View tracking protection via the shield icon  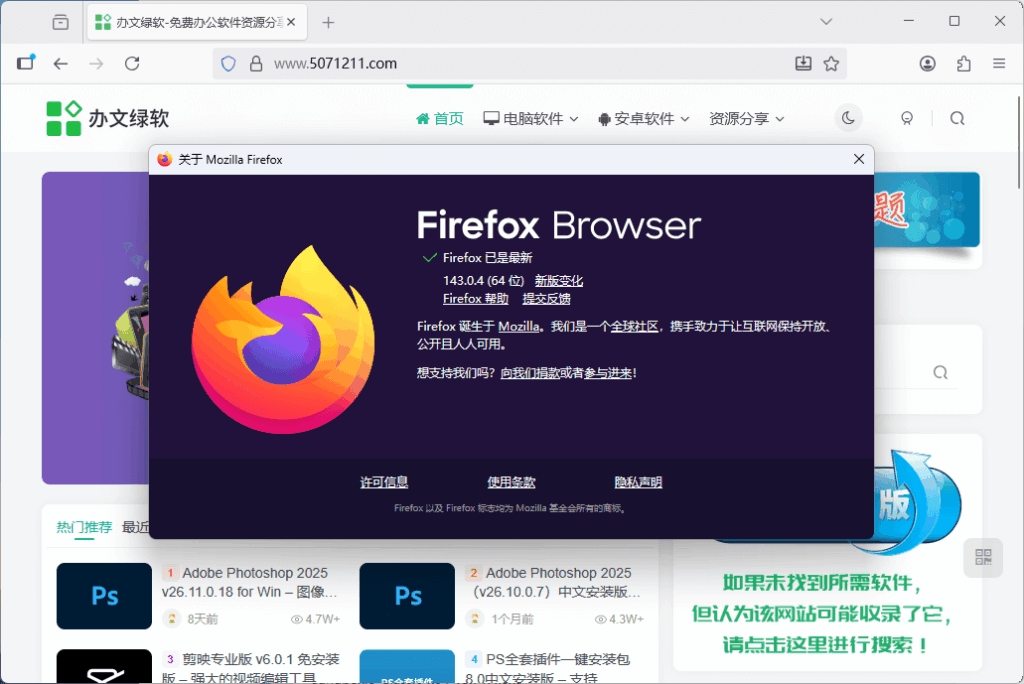point(228,63)
